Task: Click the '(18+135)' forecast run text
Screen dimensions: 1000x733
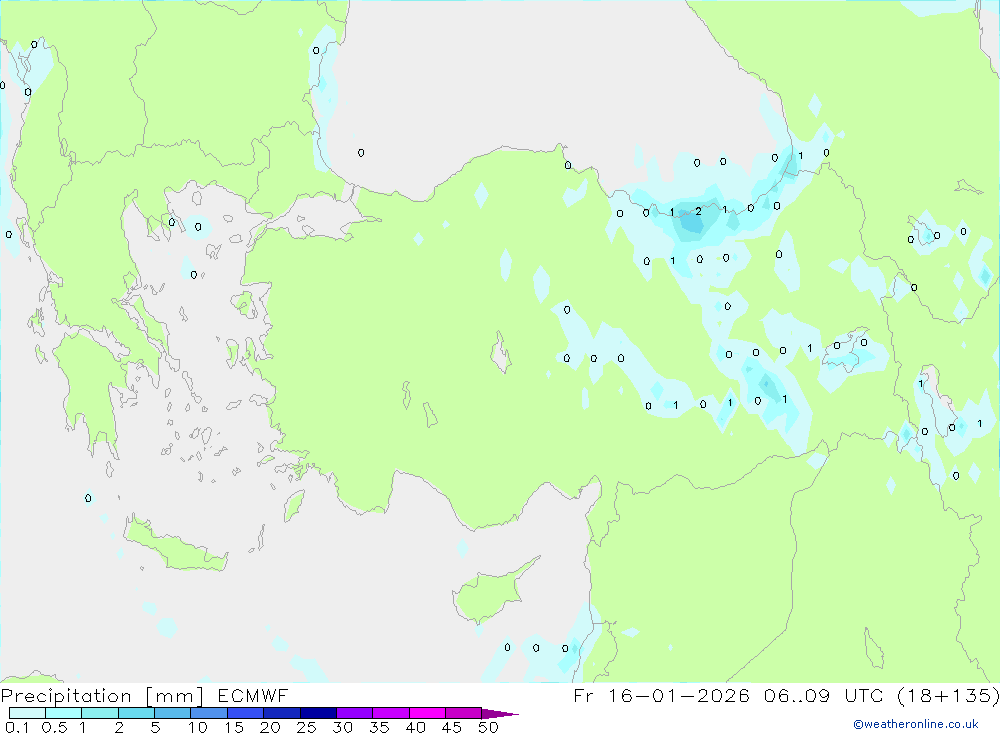Action: pos(949,695)
